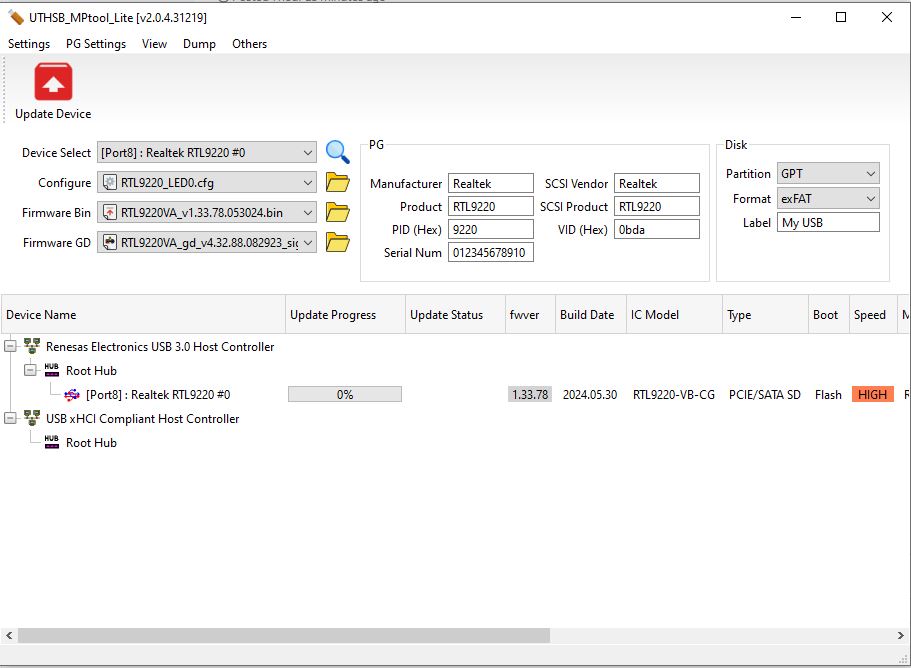Click the 0% update progress bar

(345, 394)
